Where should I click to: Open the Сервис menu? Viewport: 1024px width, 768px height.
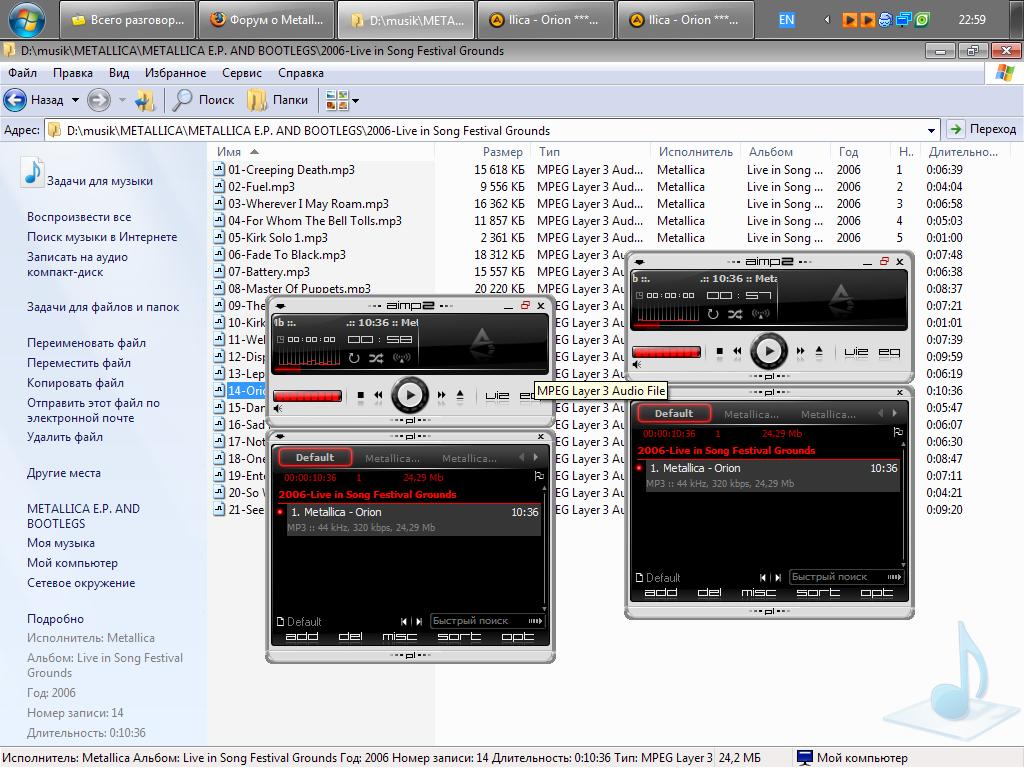242,73
